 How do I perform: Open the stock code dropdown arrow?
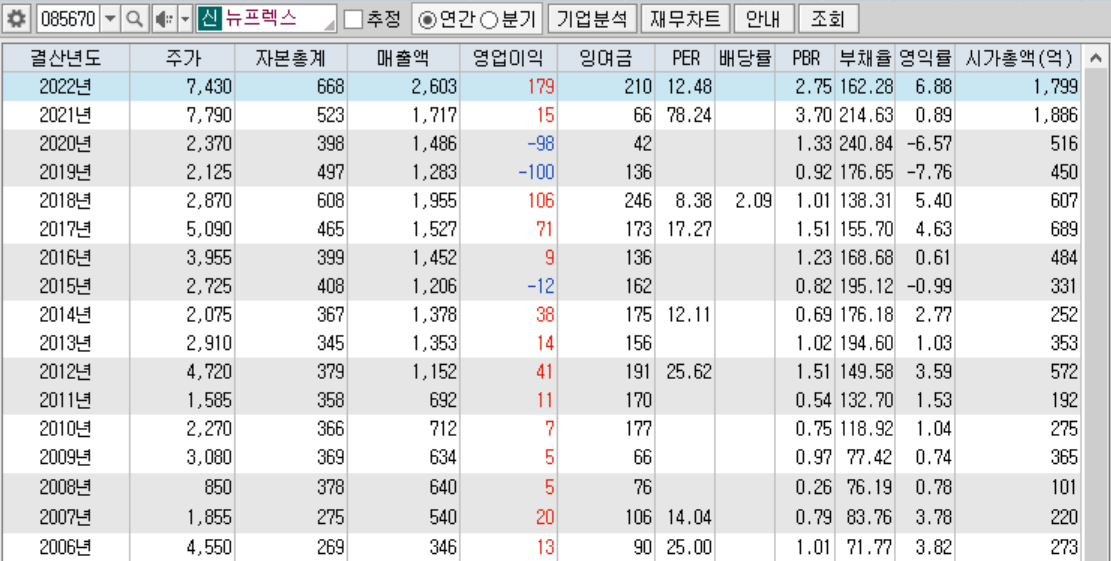(x=110, y=19)
